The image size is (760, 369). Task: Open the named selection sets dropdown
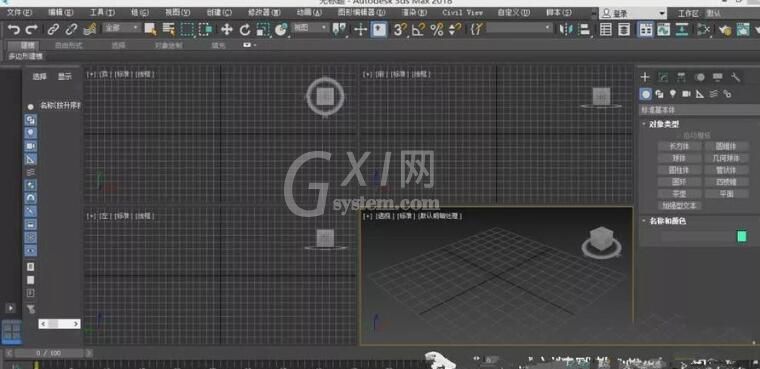(x=520, y=28)
